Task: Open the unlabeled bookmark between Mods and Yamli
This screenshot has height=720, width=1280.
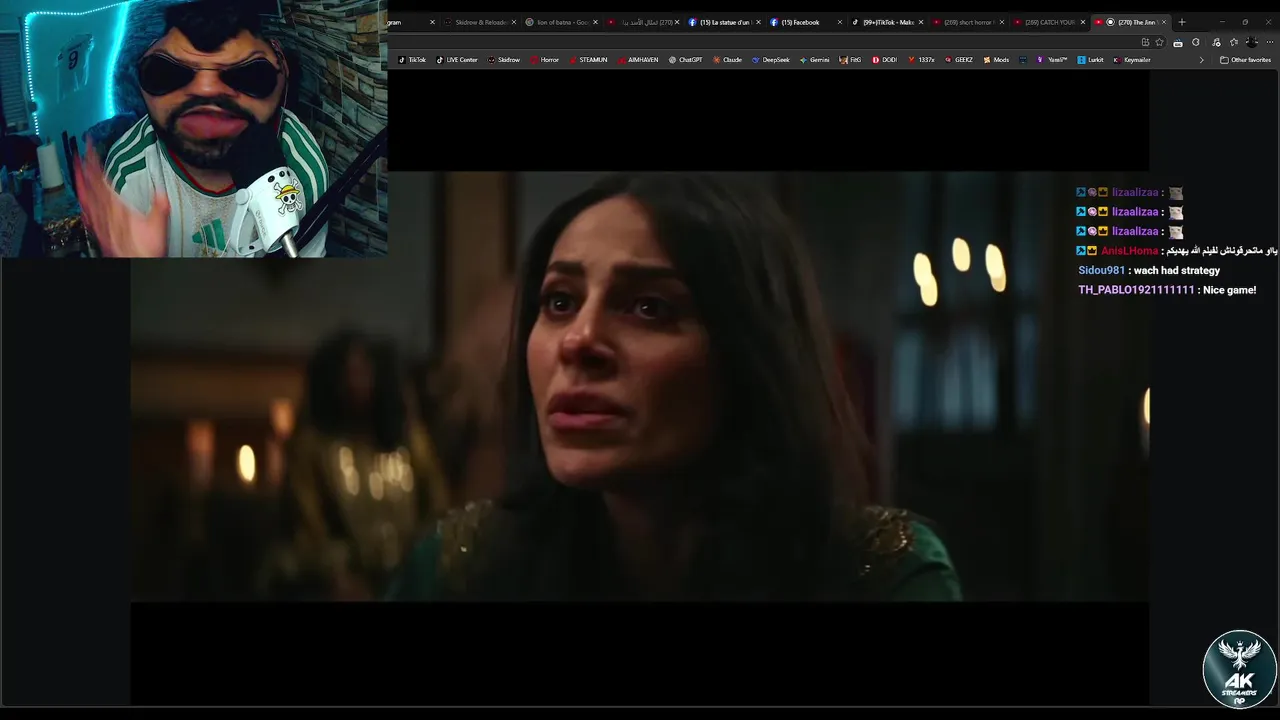Action: (1023, 60)
